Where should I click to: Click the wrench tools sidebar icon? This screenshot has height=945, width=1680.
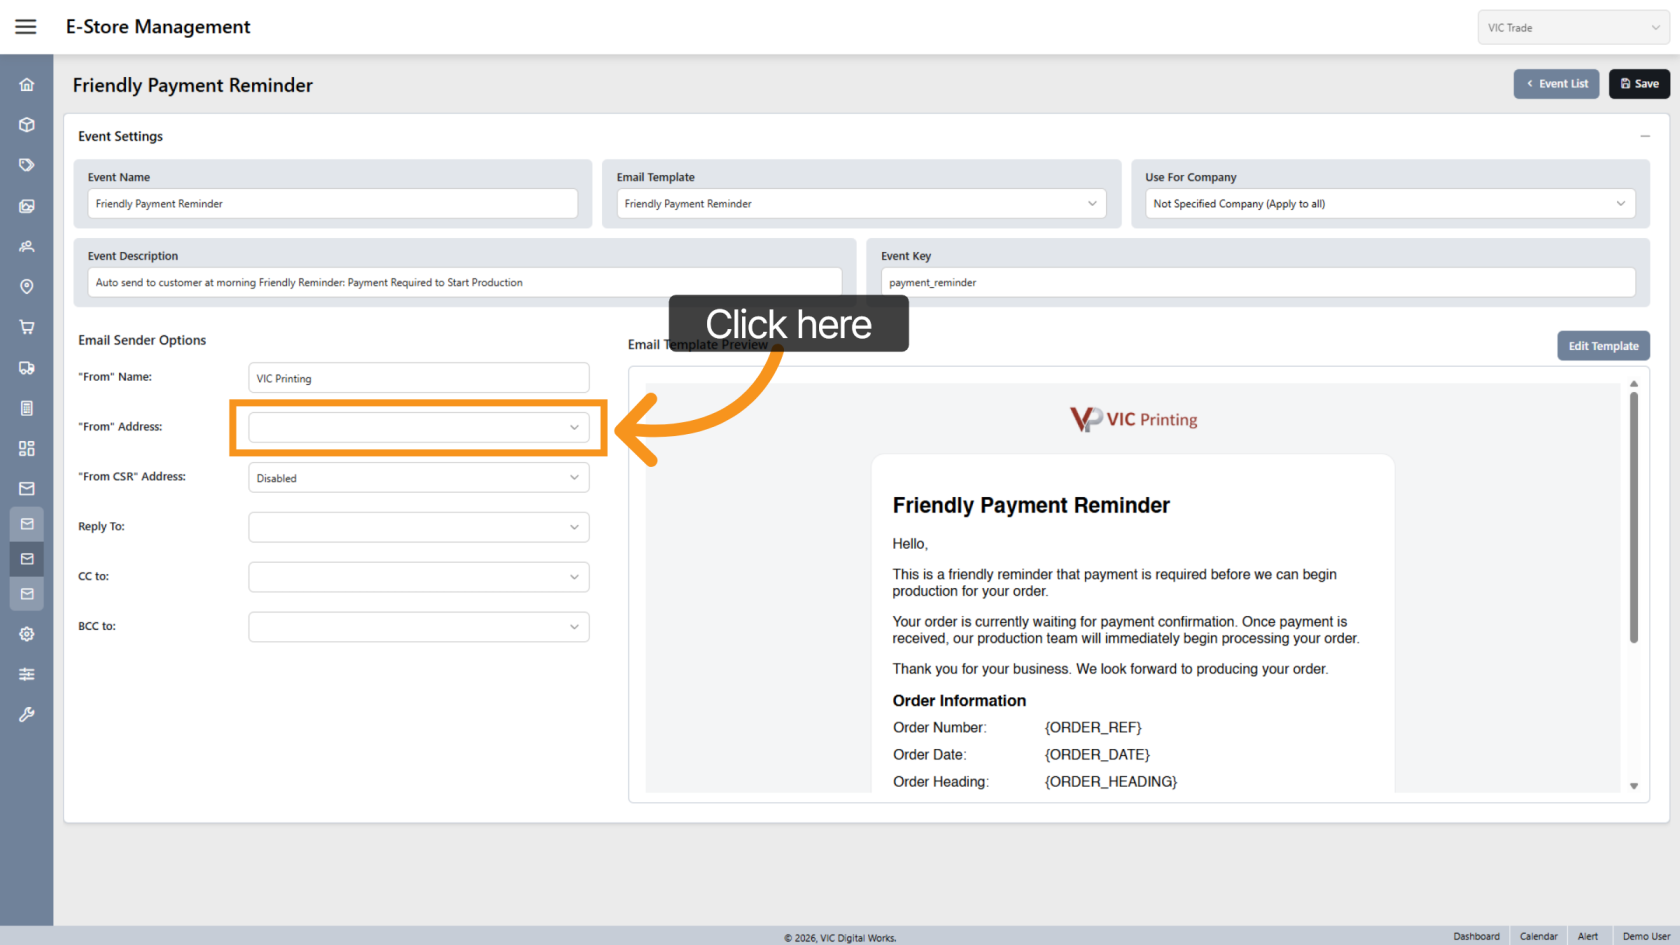point(27,714)
